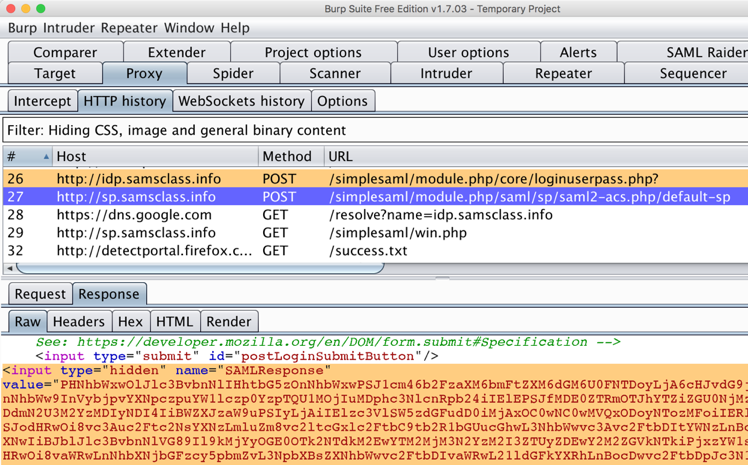Click the left arrow of horizontal scrollbar
Image resolution: width=748 pixels, height=465 pixels.
(10, 269)
